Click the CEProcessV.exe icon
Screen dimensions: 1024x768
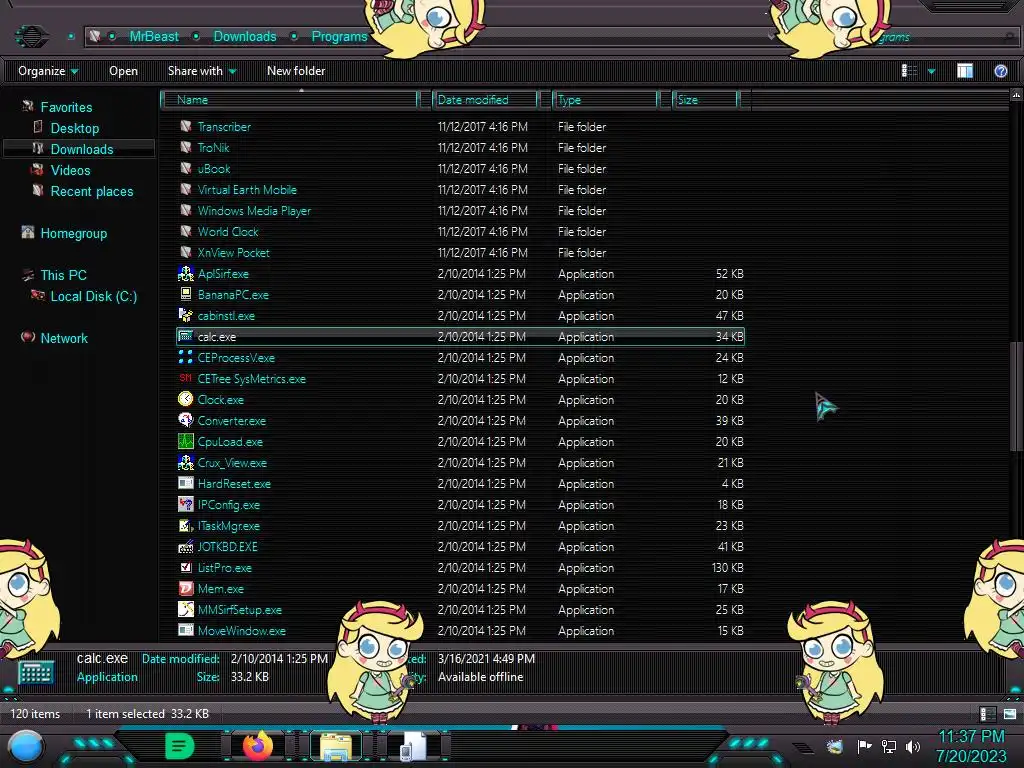185,357
